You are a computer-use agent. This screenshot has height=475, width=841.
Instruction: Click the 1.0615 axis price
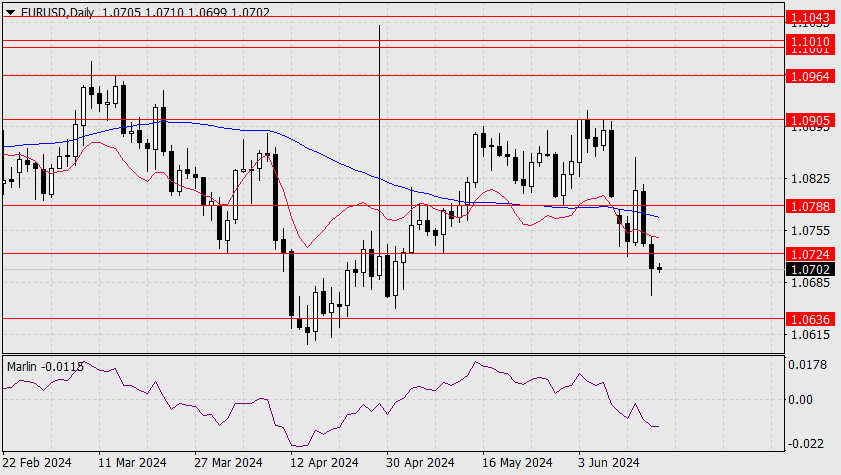[x=810, y=335]
